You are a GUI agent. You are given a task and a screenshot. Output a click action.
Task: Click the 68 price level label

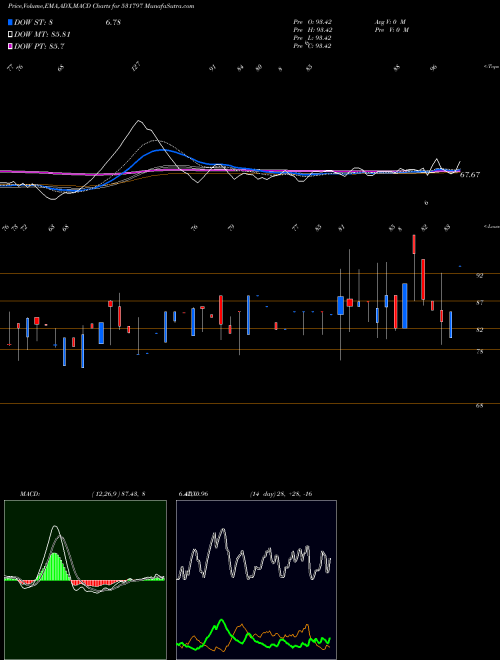tap(479, 406)
